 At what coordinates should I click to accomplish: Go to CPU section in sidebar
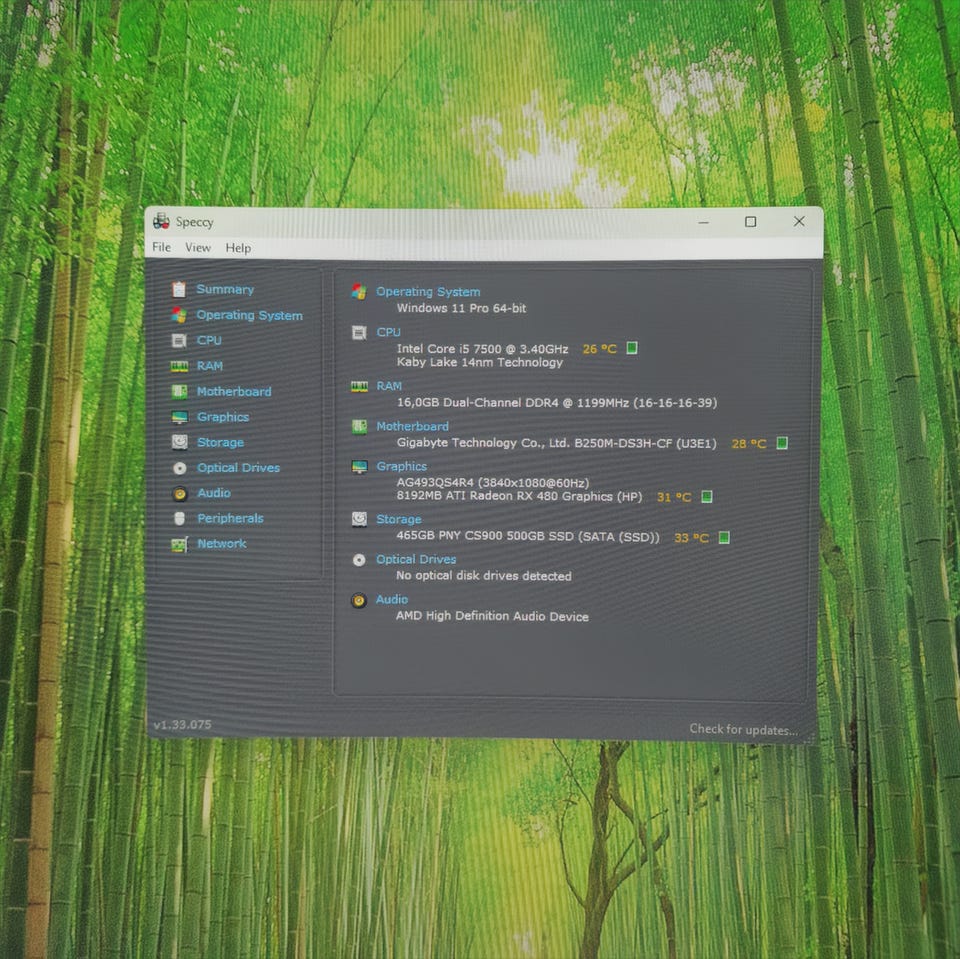[x=209, y=340]
